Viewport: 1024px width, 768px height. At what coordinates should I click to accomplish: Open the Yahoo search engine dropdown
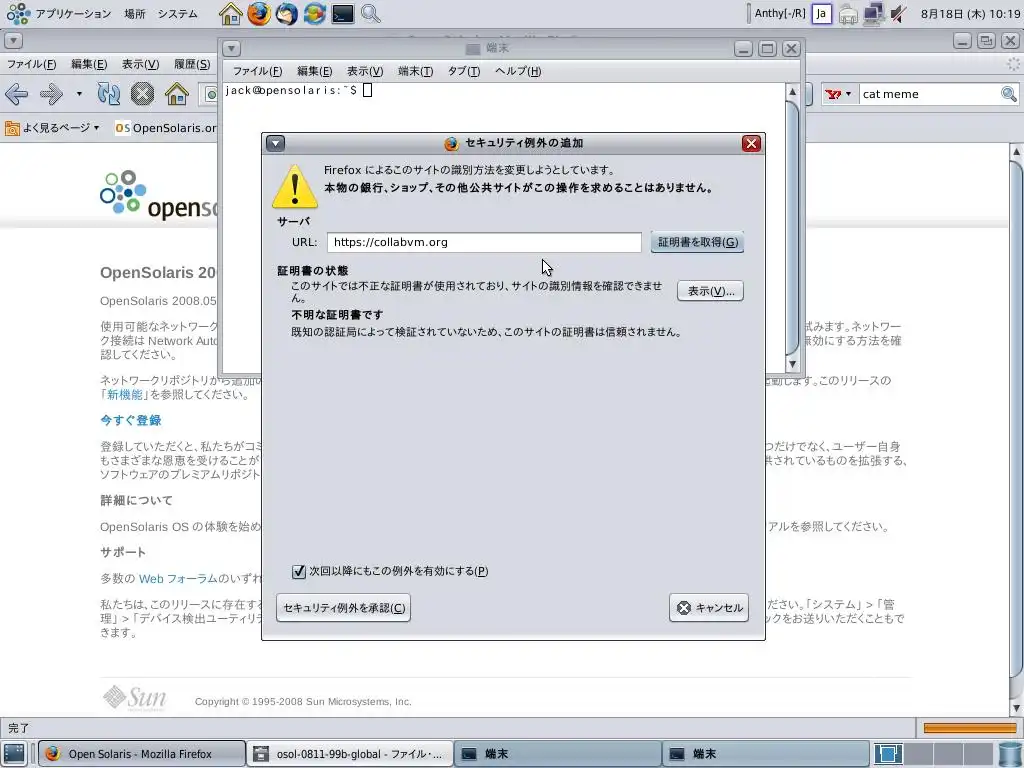tap(839, 94)
